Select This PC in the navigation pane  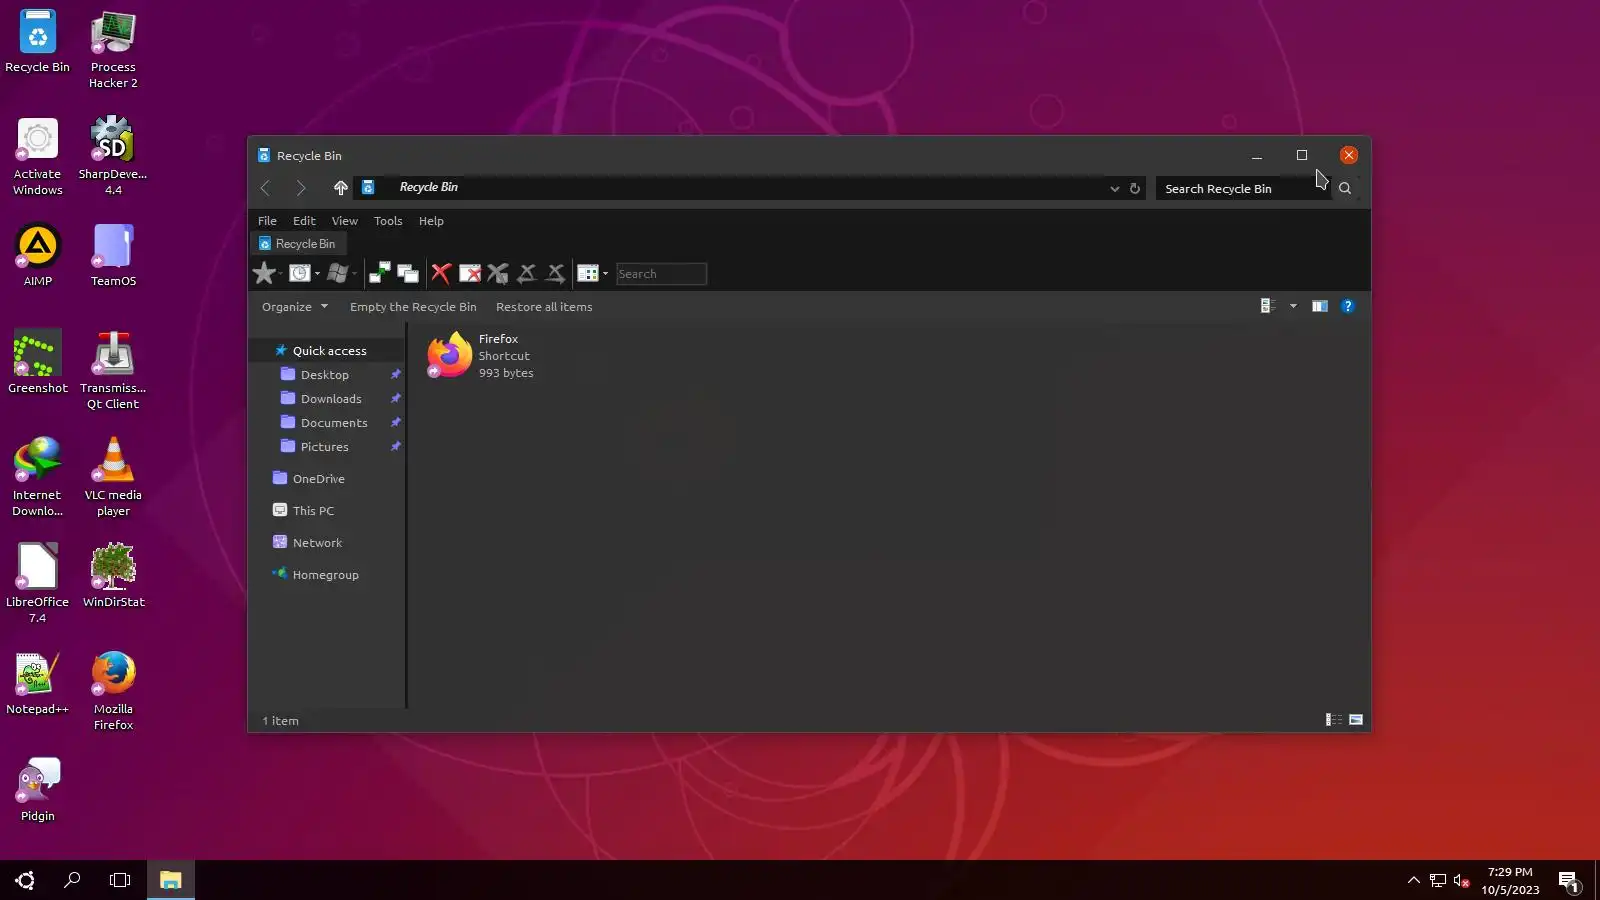coord(313,511)
